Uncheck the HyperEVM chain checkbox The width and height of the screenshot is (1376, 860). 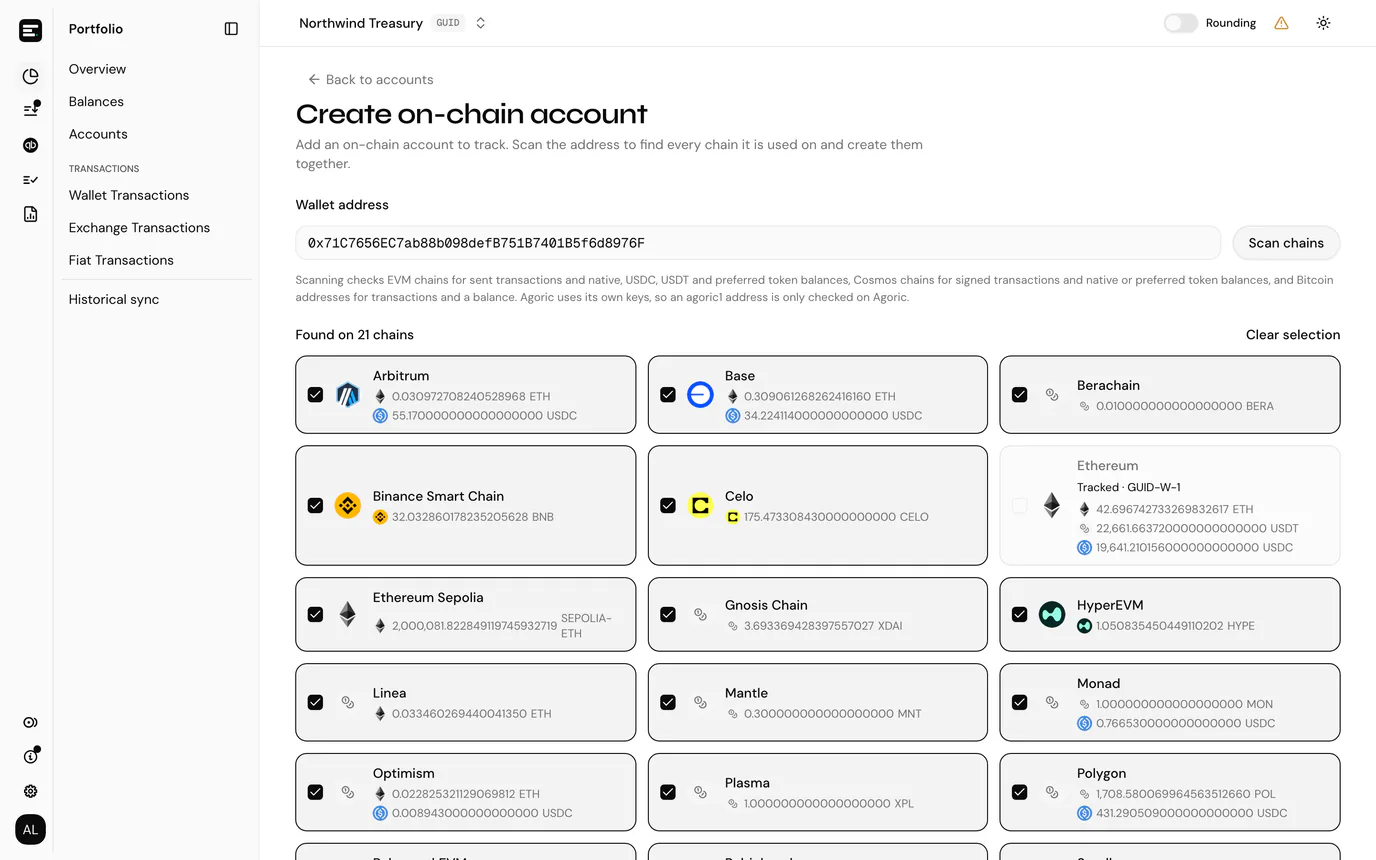click(x=1020, y=615)
